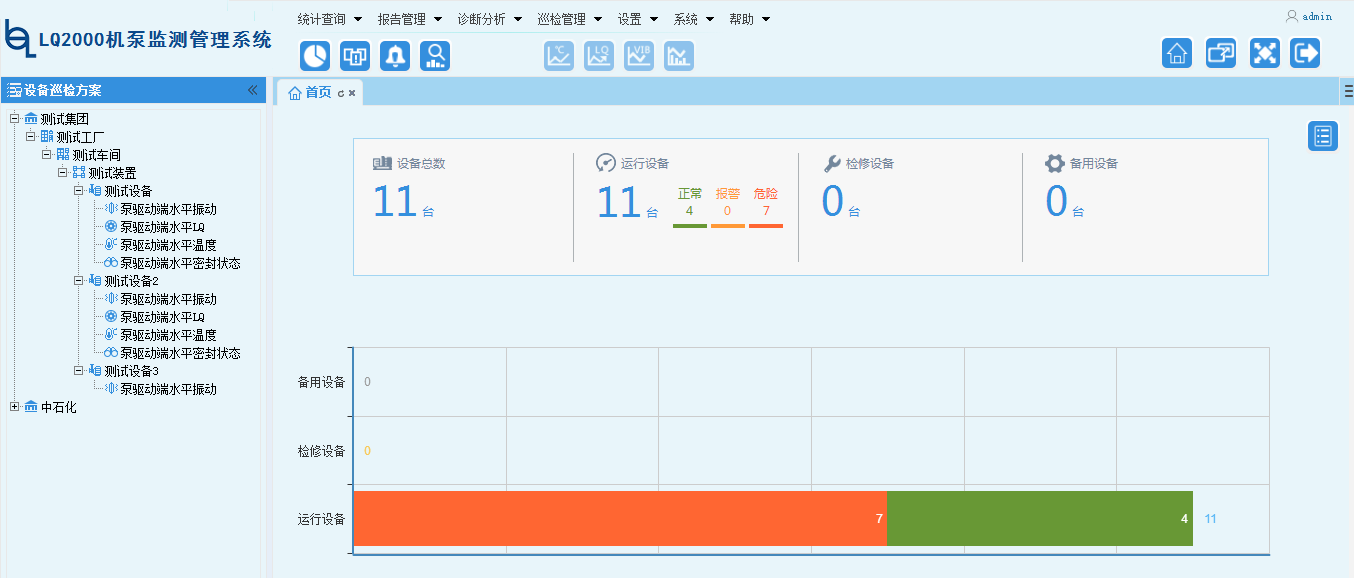Click the chart search magnifier icon

pos(435,56)
